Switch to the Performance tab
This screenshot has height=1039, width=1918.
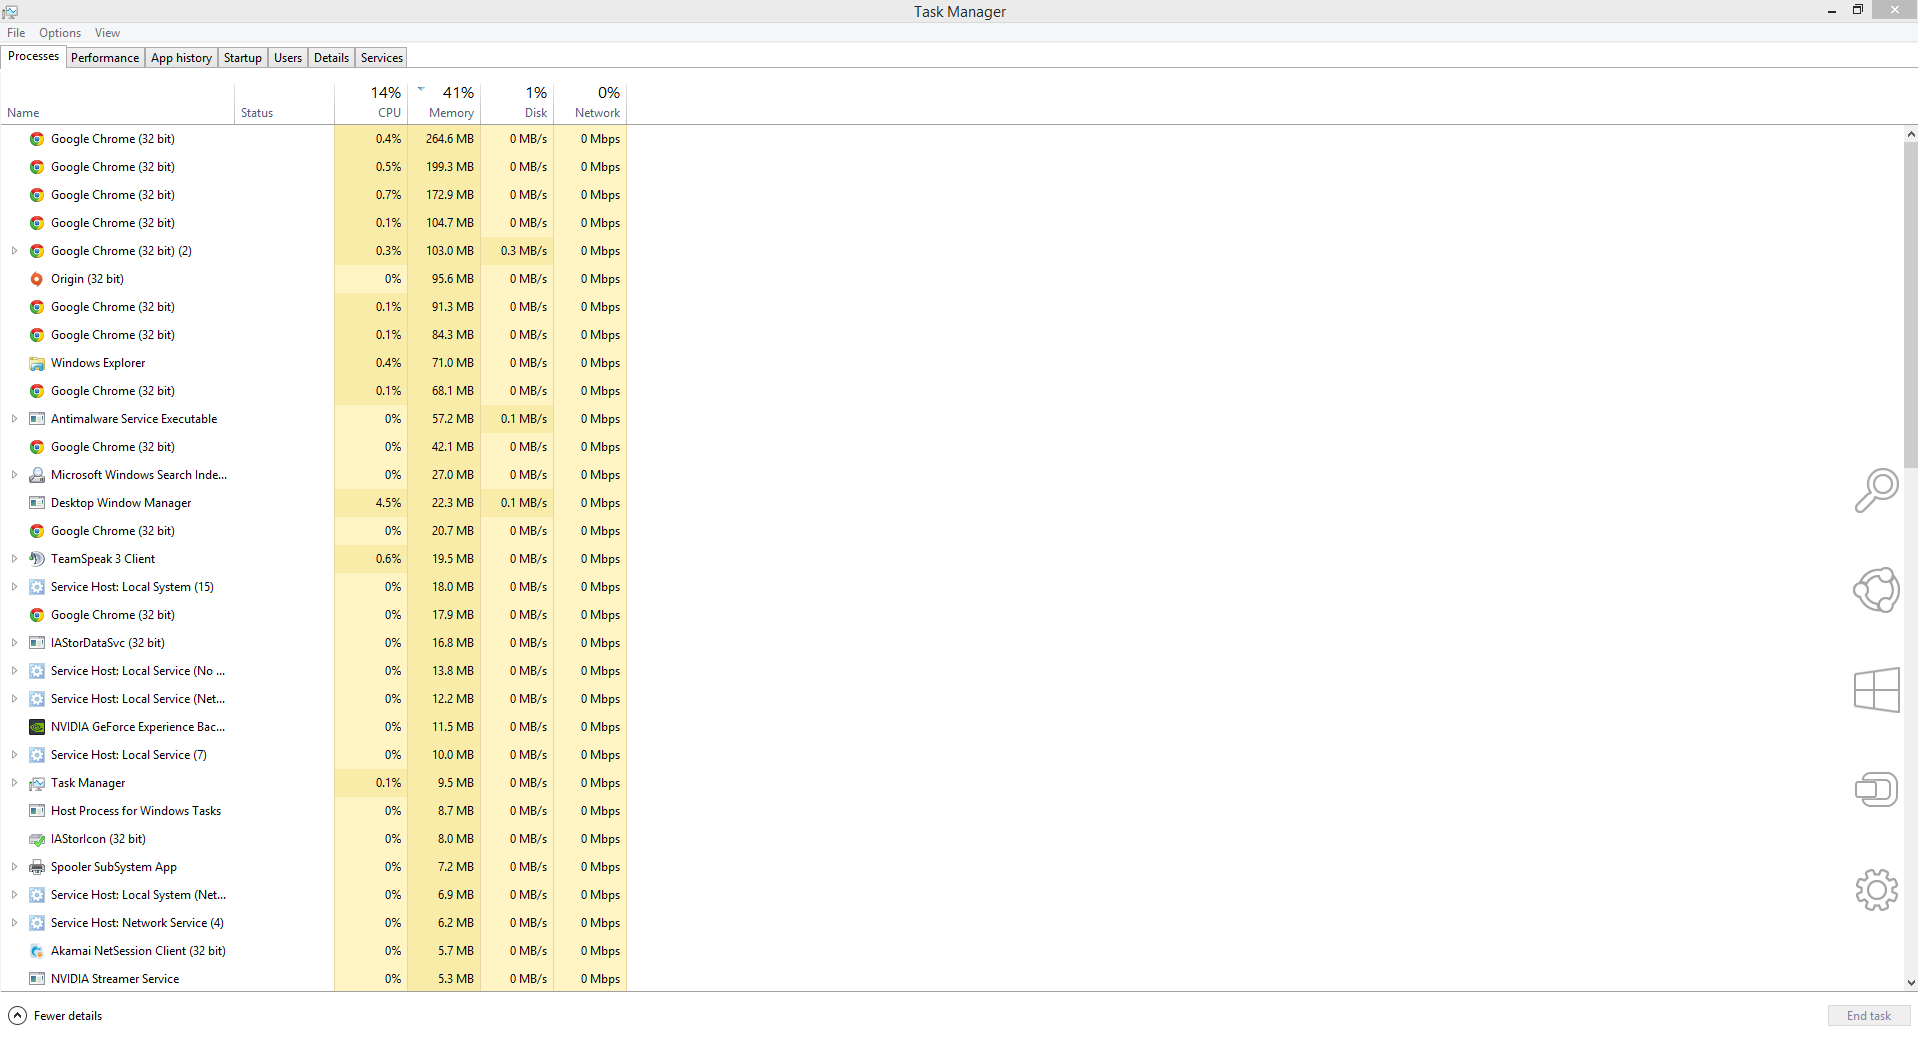coord(105,58)
